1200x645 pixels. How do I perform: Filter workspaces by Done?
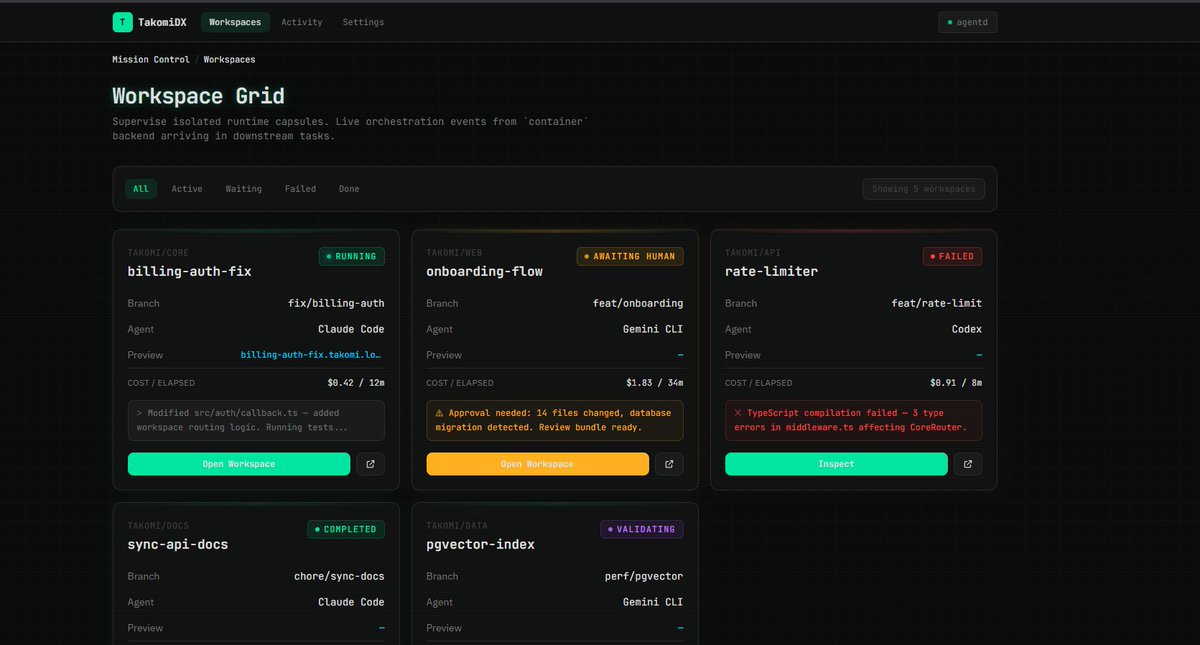(x=349, y=189)
